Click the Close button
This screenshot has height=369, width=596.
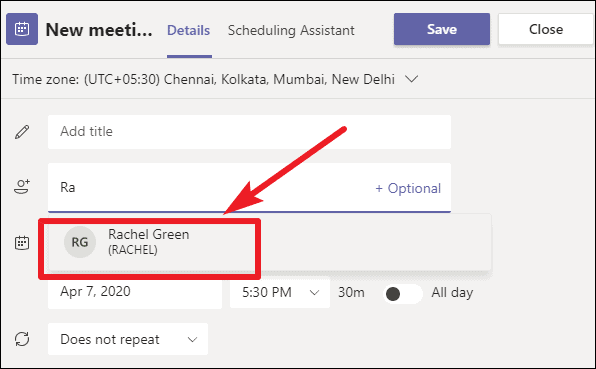(x=546, y=29)
